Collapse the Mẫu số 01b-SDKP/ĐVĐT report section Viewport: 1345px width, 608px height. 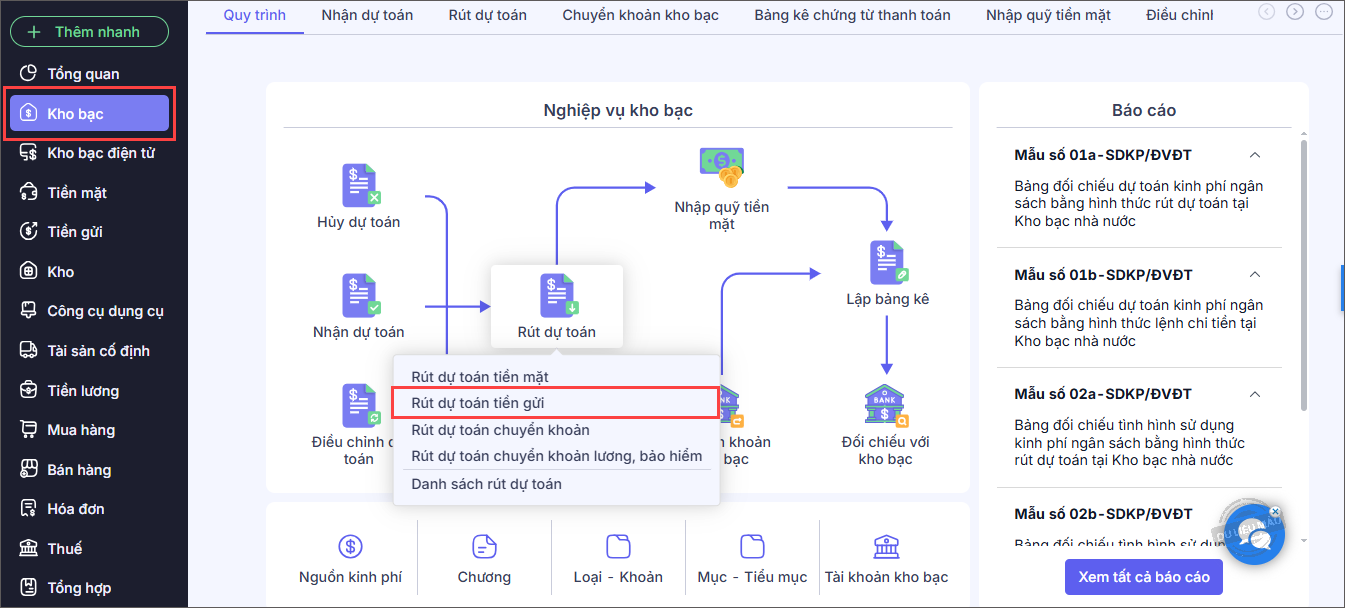1255,275
